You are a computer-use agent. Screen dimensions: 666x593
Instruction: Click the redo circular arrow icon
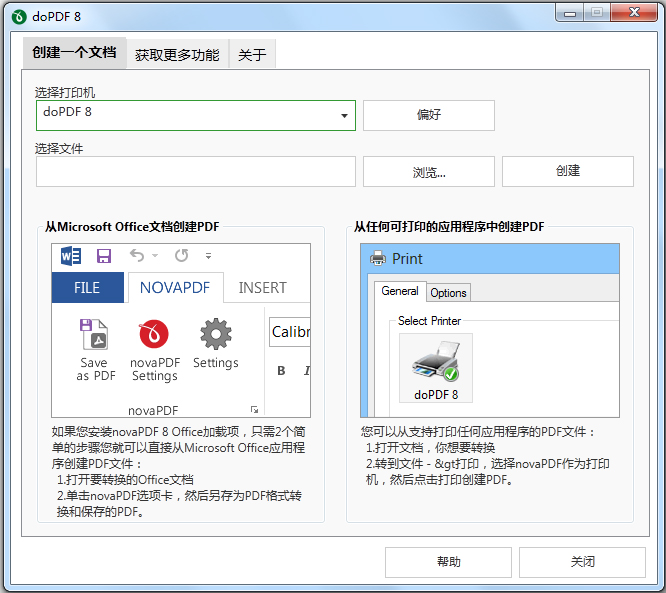(x=181, y=255)
